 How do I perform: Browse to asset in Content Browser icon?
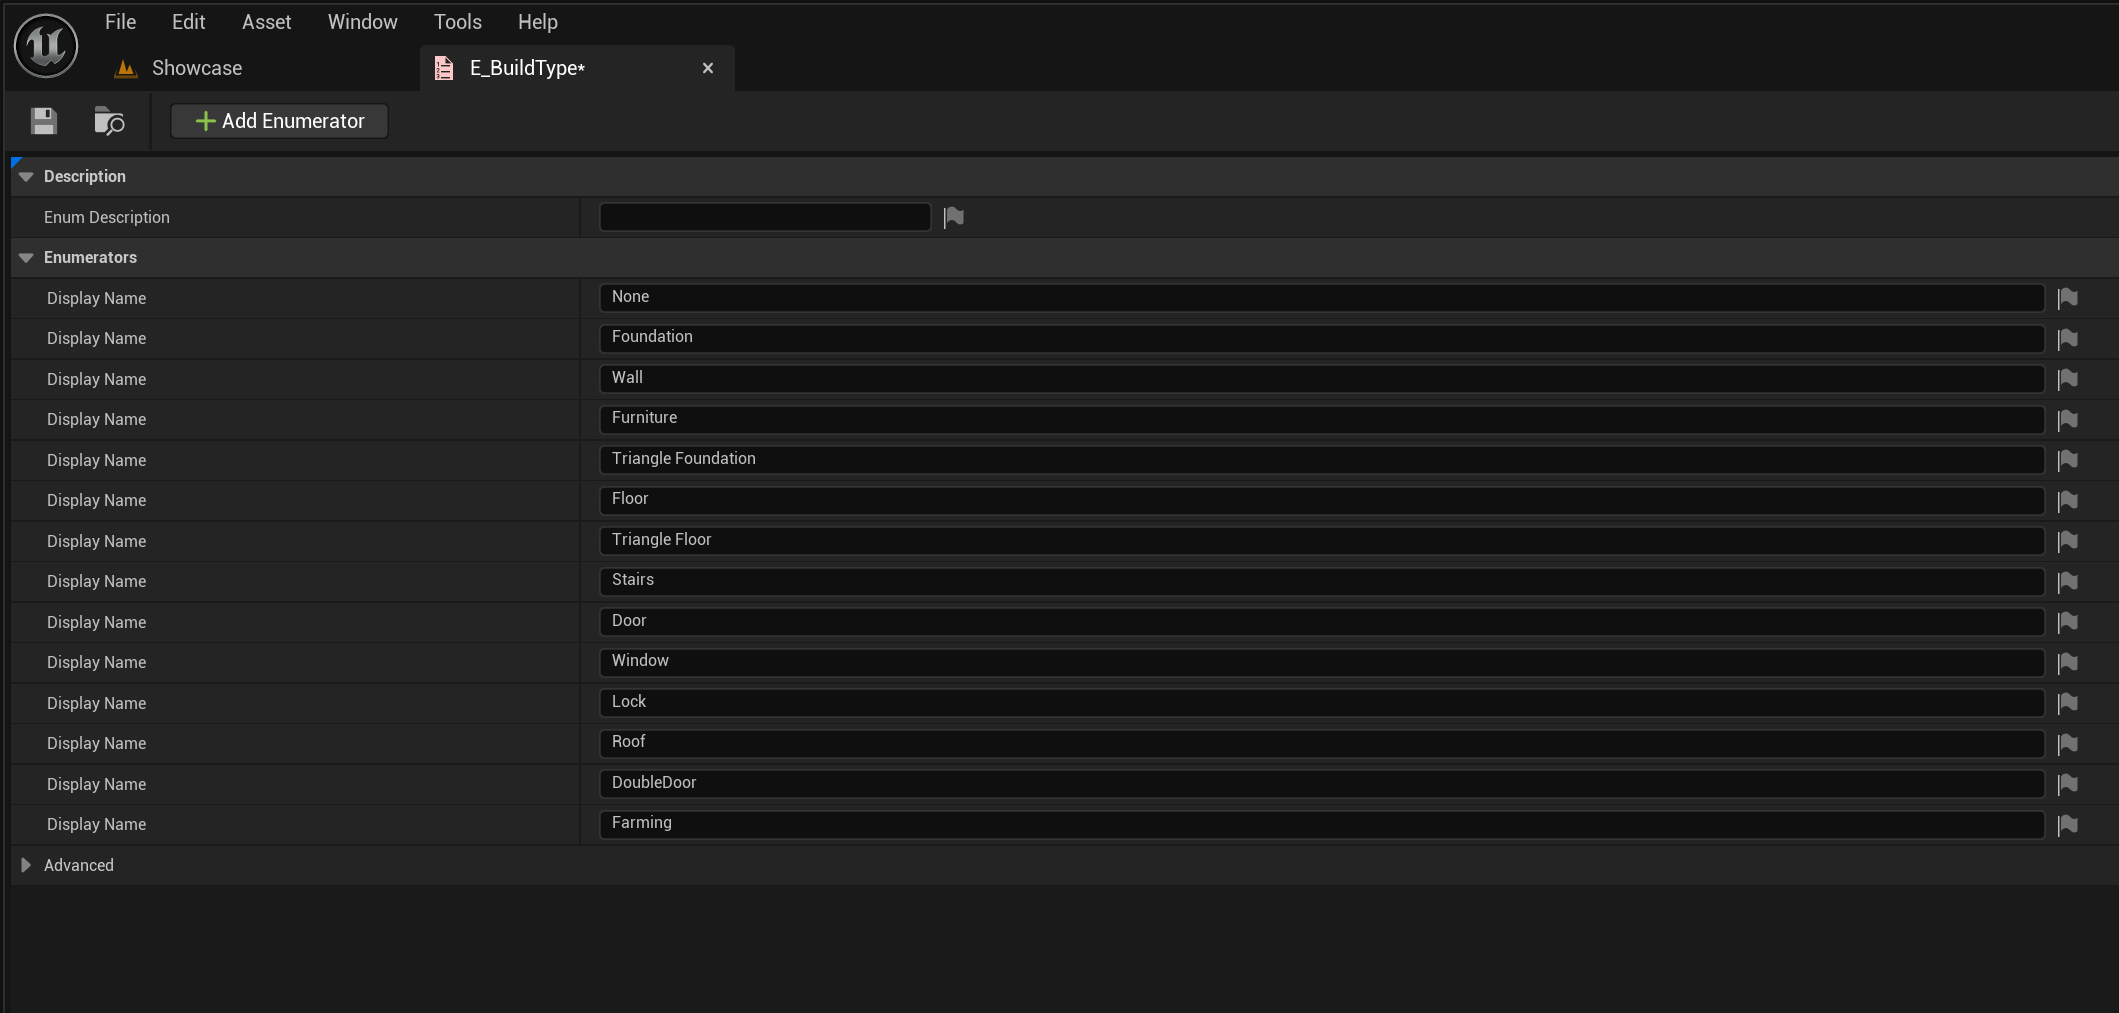109,121
